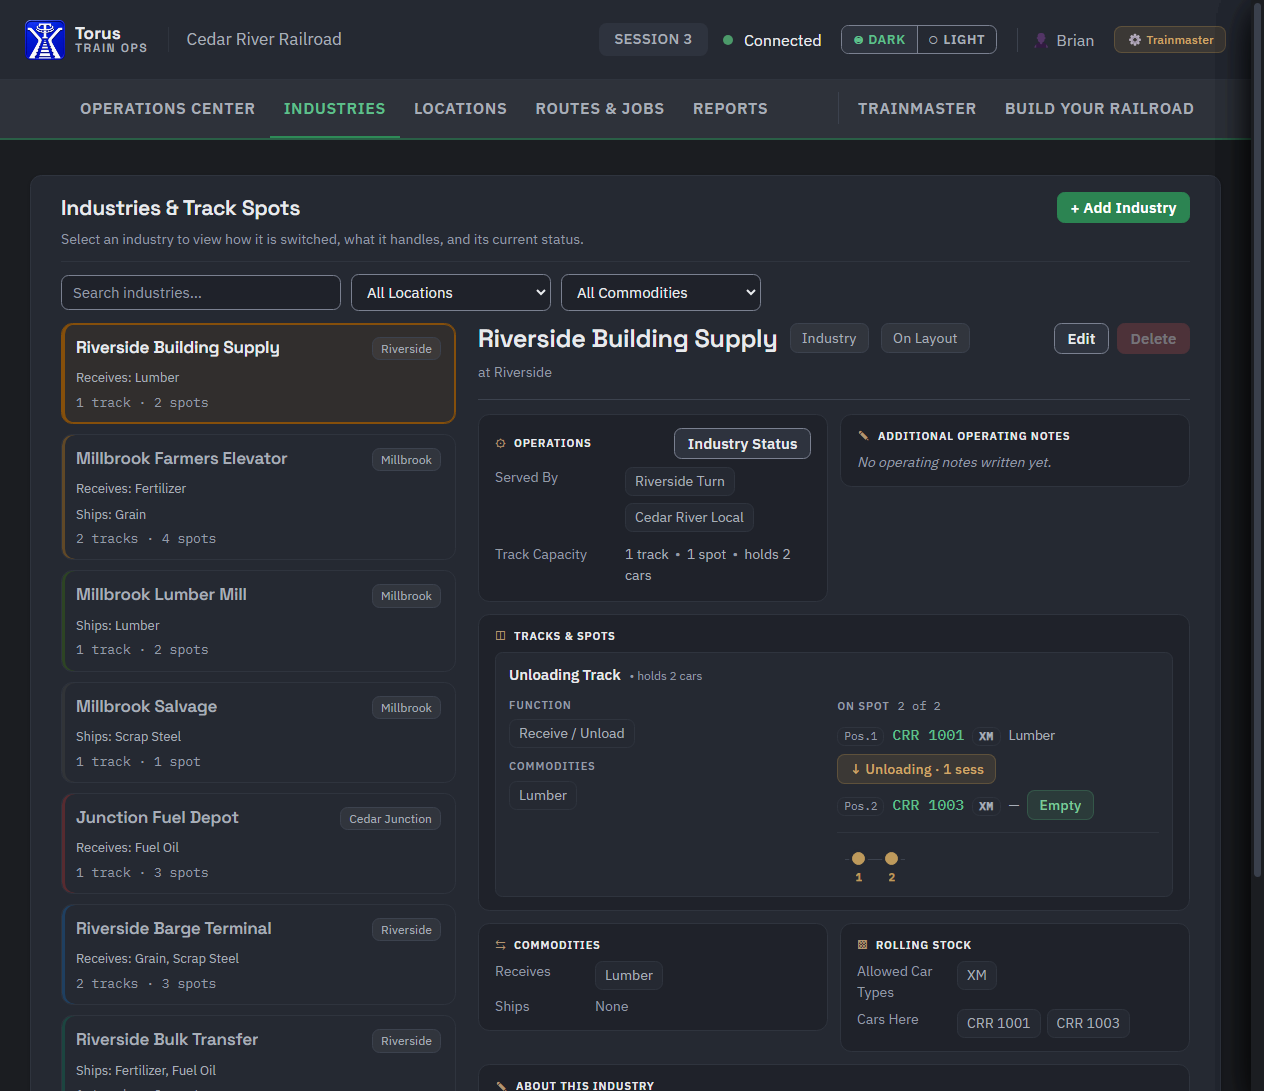Viewport: 1264px width, 1091px height.
Task: Click the Riverside Turn chip
Action: click(680, 481)
